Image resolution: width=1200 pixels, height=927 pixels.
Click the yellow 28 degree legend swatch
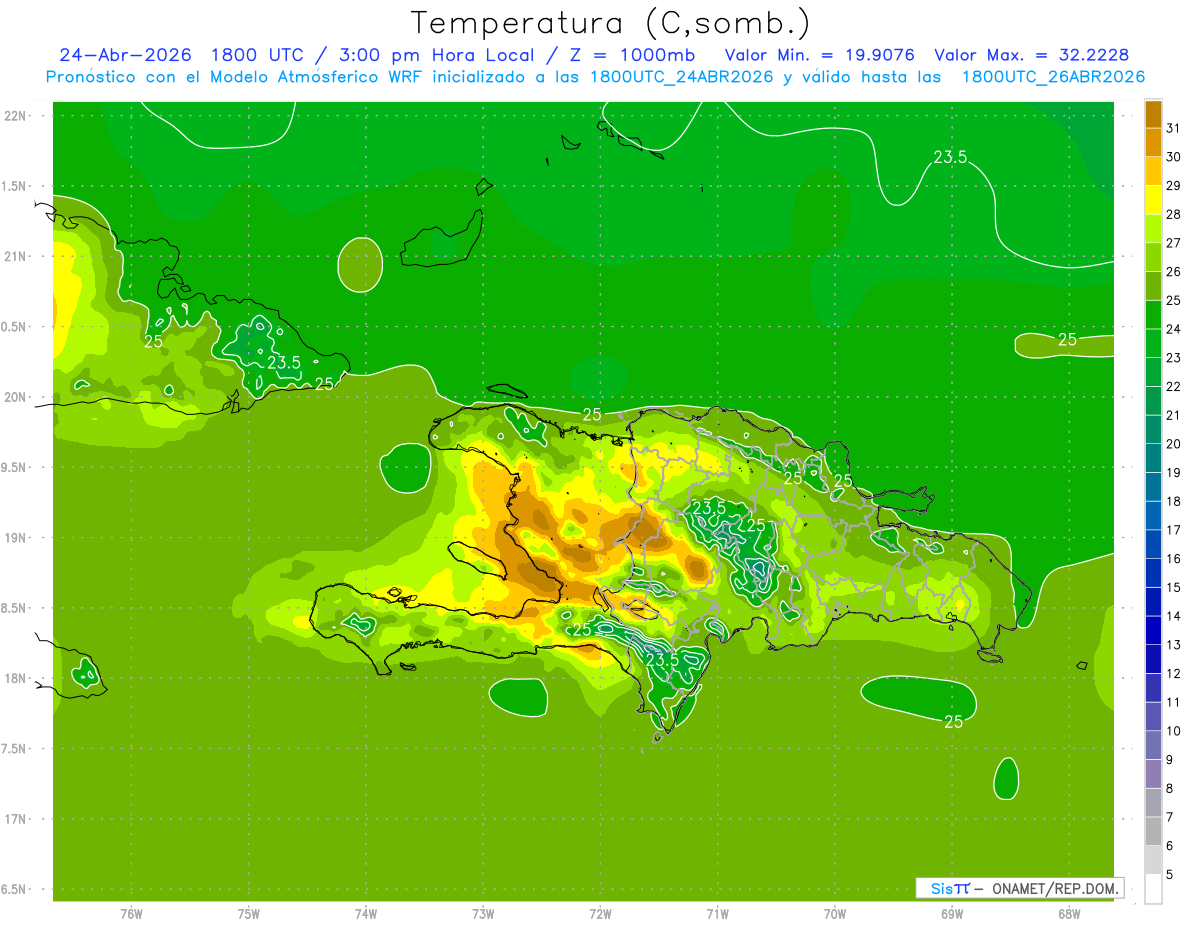click(1153, 200)
